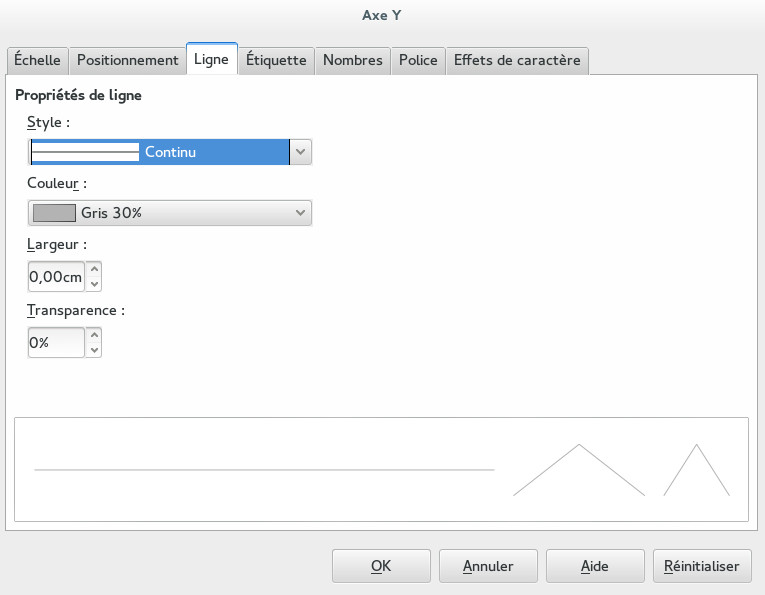Click the Gris 30% color swatch
Screen dimensions: 765x595
(x=54, y=212)
